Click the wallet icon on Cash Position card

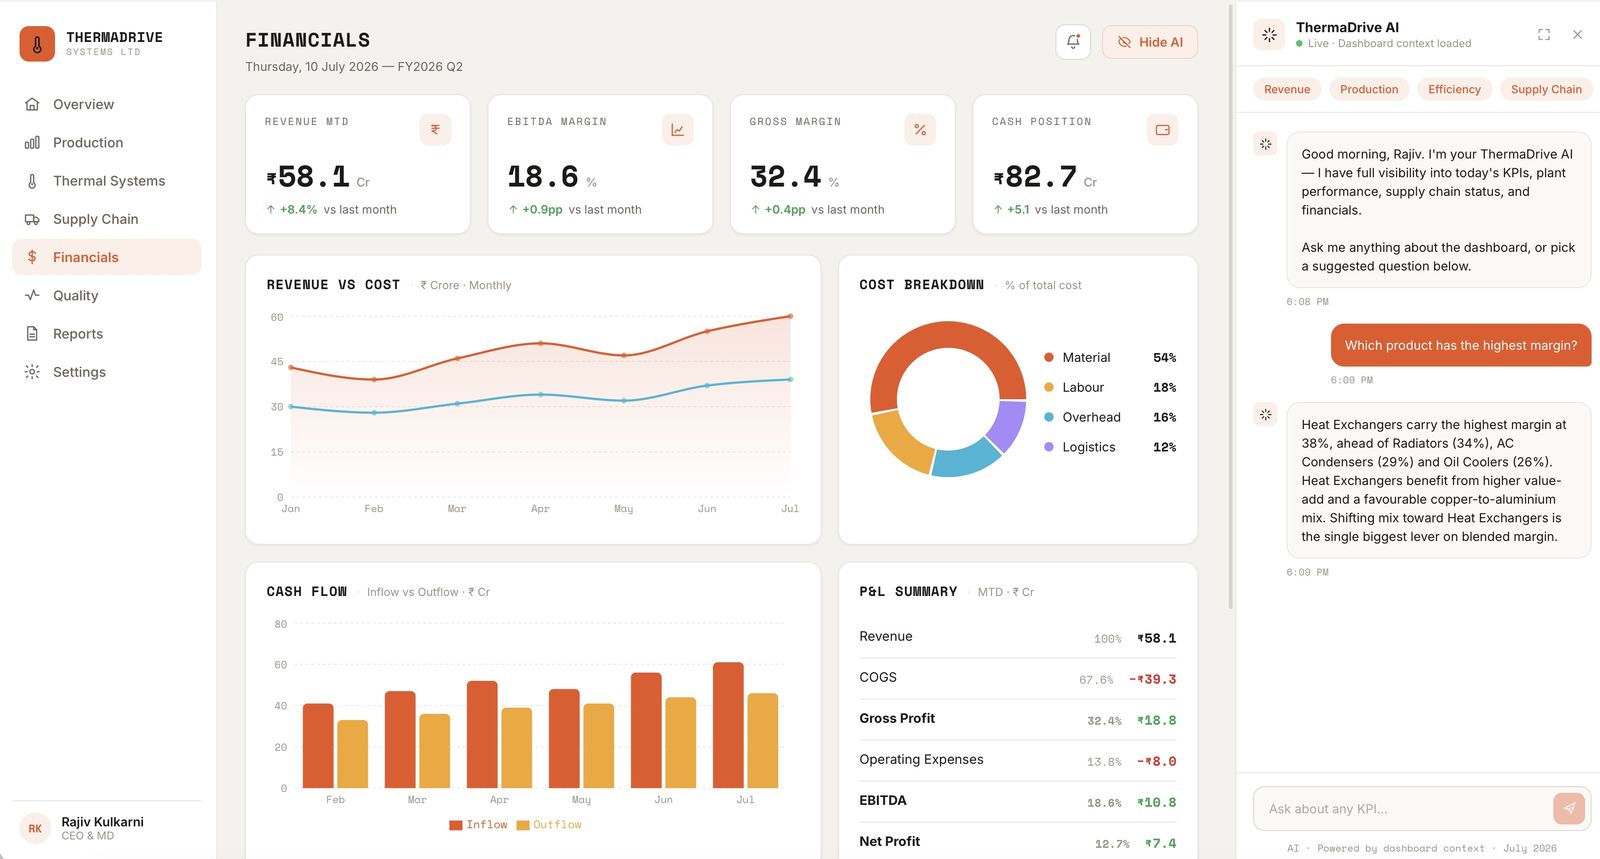(x=1162, y=129)
